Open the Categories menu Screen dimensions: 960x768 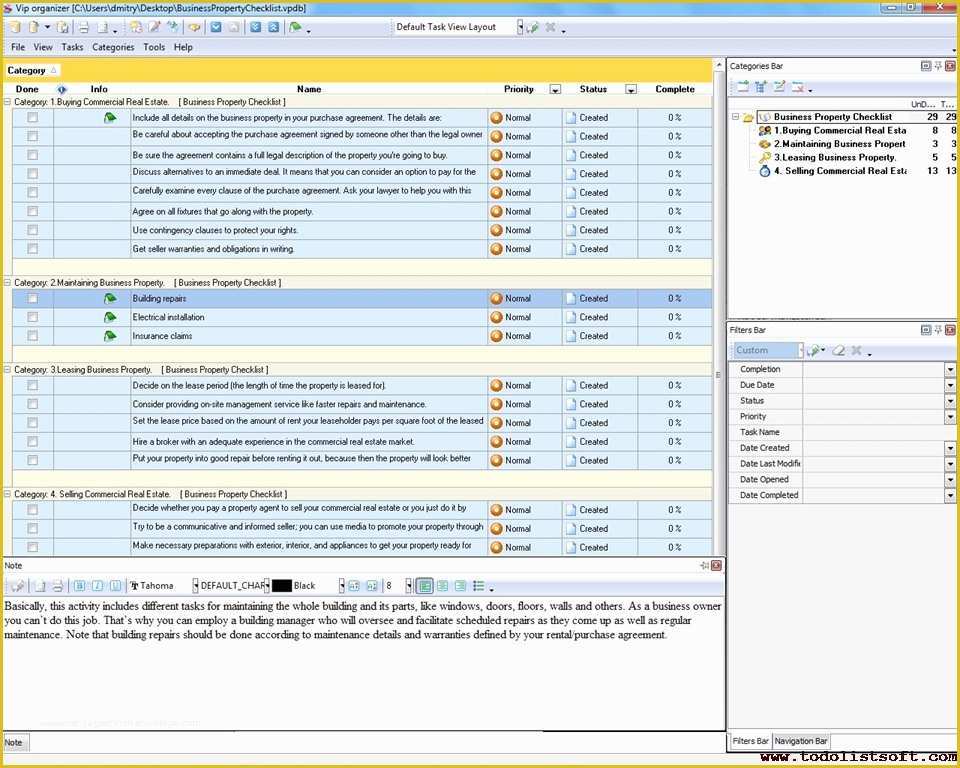point(113,47)
